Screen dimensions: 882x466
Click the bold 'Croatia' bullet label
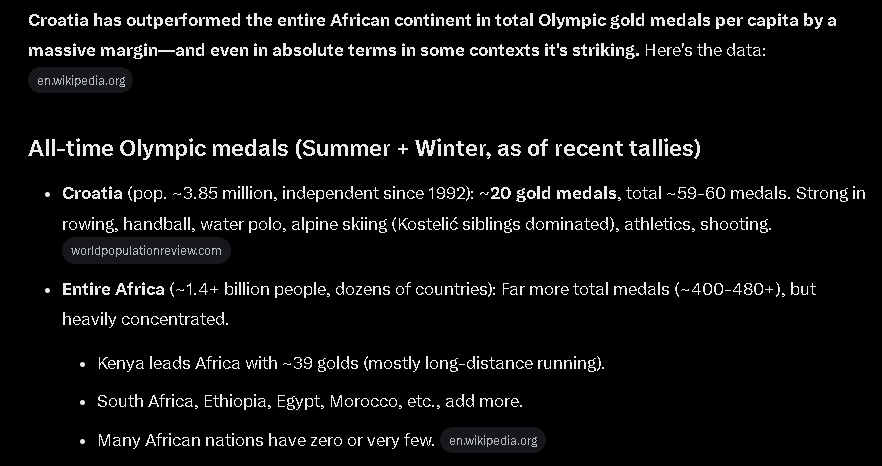92,194
